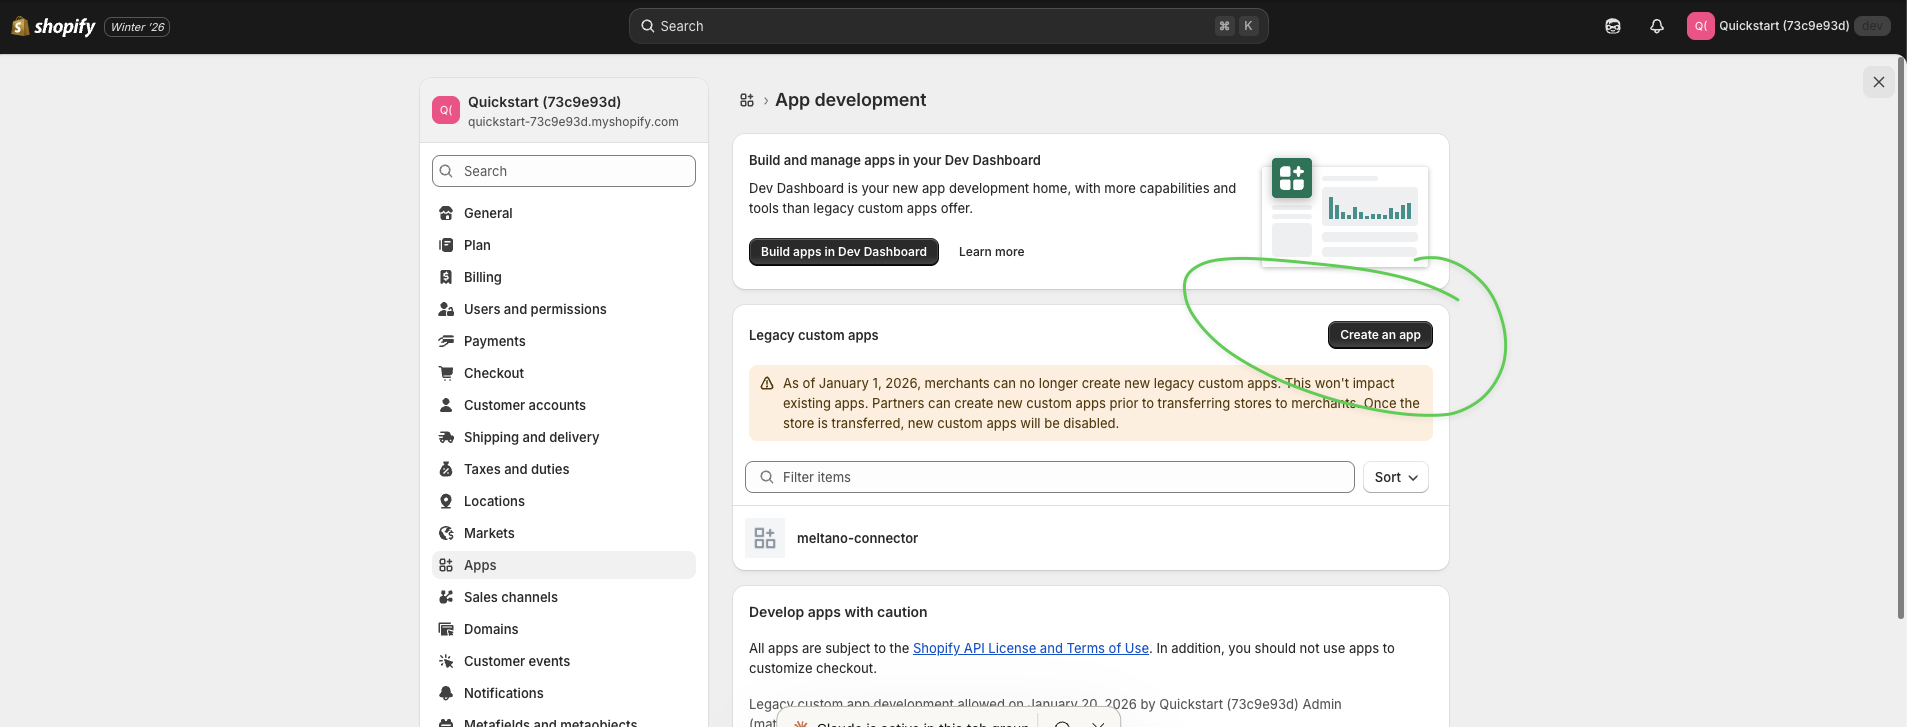Click the Locations pin icon
The height and width of the screenshot is (727, 1907).
click(446, 501)
